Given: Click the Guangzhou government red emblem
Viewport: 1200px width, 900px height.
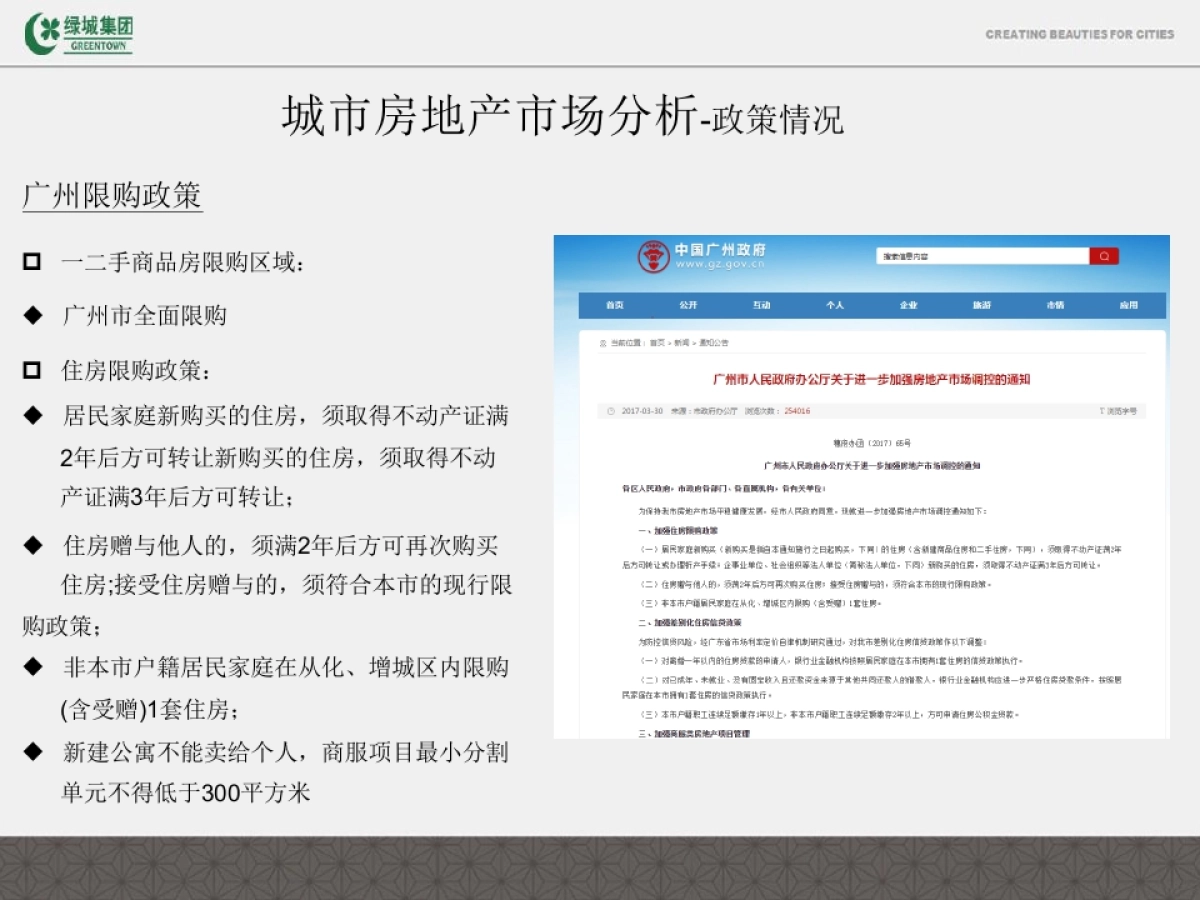Looking at the screenshot, I should point(654,257).
